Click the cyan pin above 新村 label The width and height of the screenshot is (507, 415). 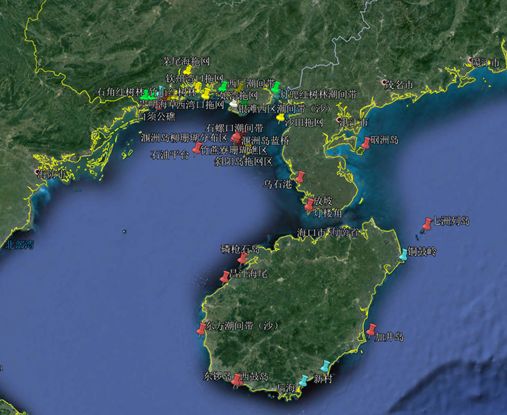pyautogui.click(x=325, y=366)
